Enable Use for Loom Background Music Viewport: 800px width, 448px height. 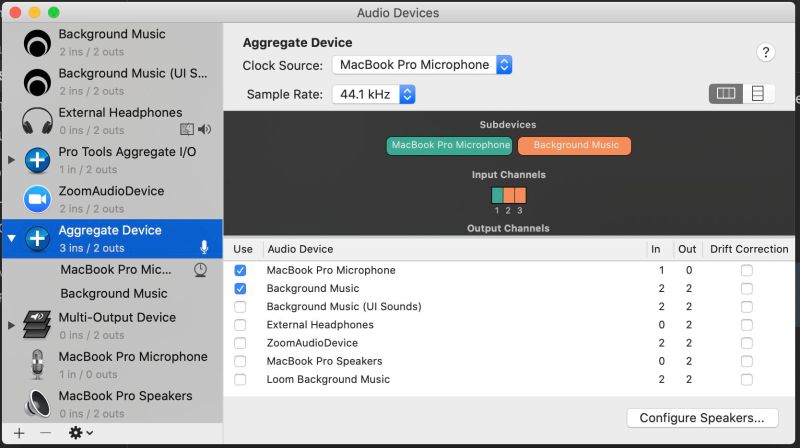click(240, 380)
